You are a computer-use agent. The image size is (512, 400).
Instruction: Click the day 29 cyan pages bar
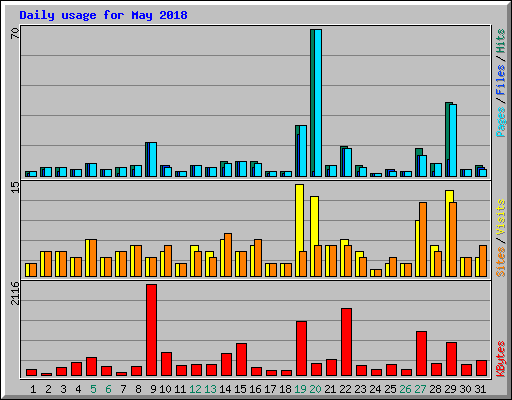click(453, 140)
